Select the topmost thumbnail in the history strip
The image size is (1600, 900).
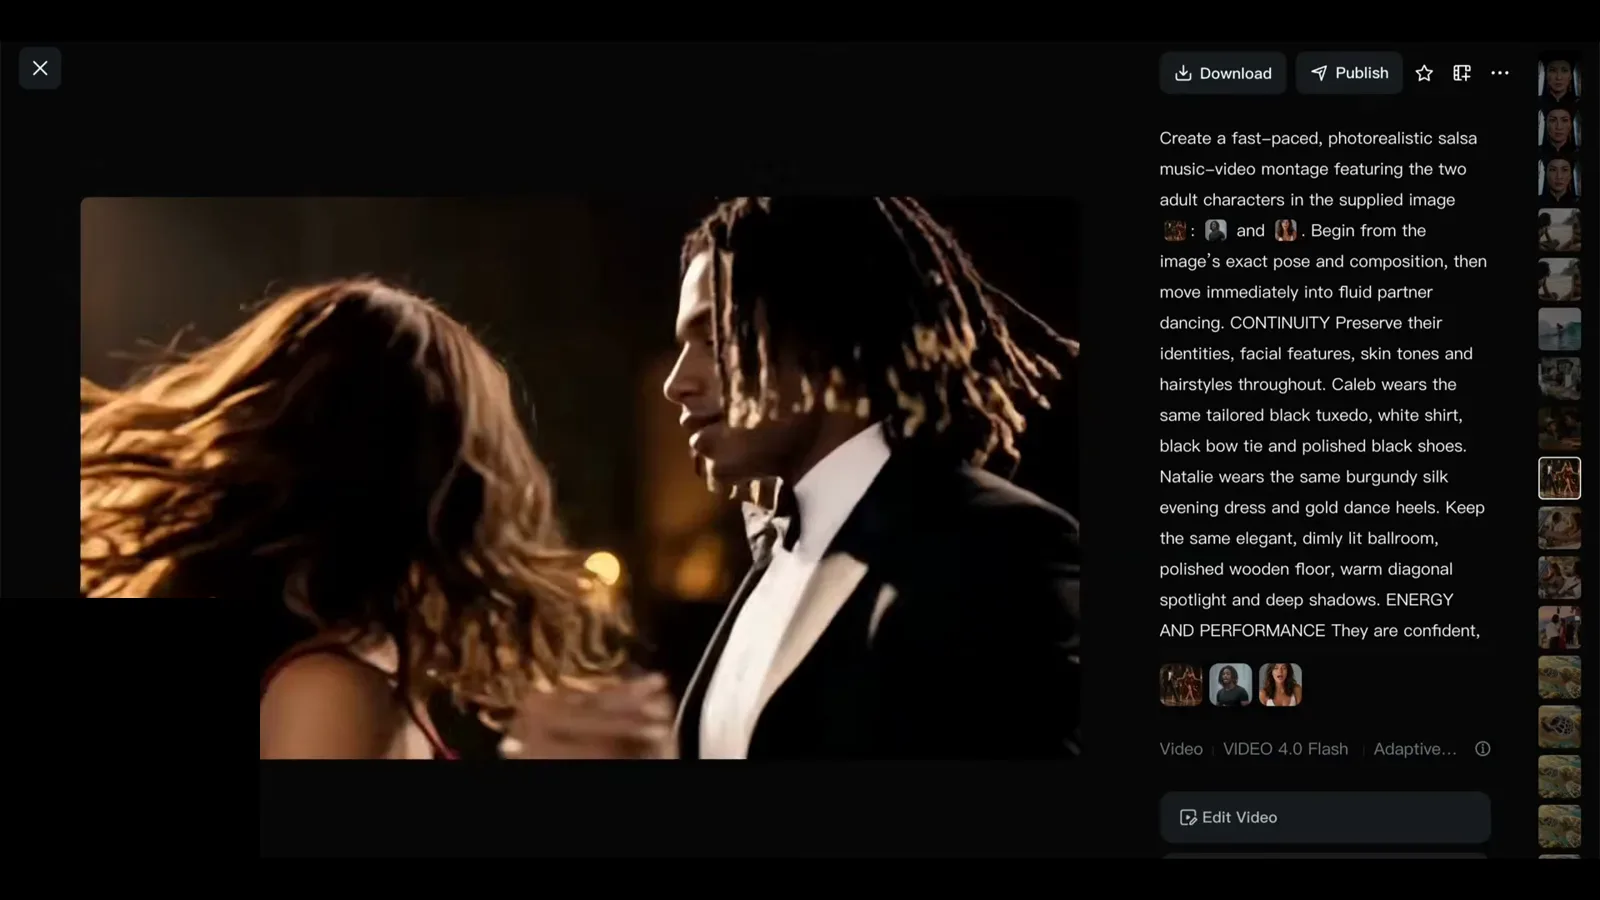click(1559, 78)
